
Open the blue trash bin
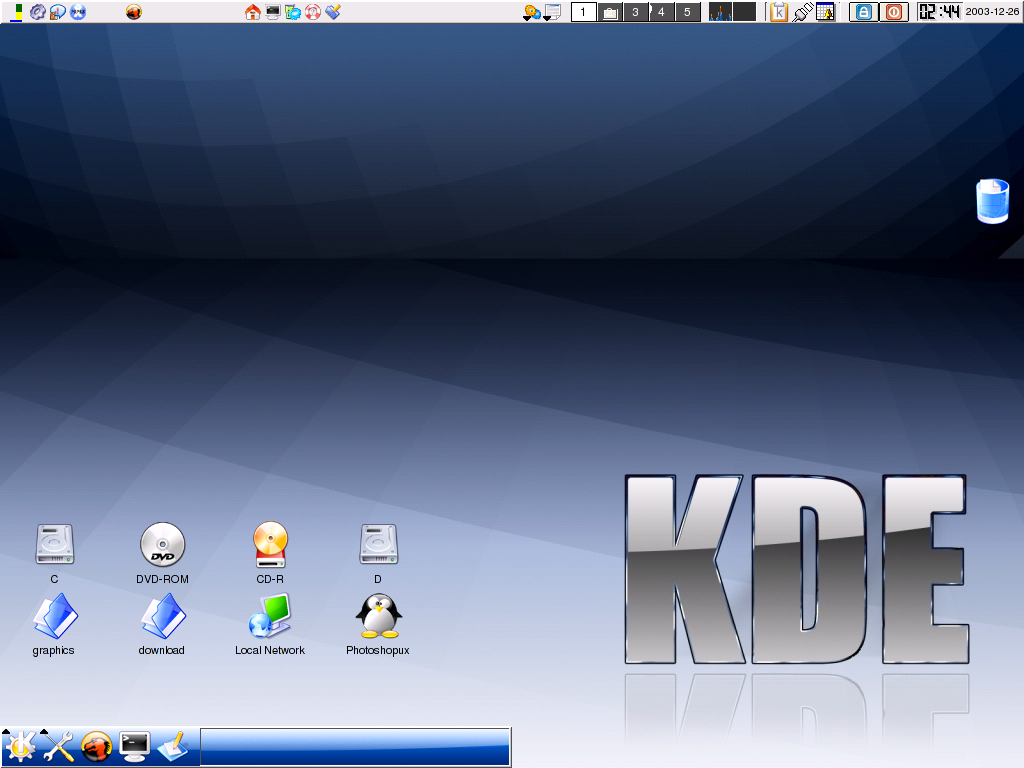tap(992, 201)
